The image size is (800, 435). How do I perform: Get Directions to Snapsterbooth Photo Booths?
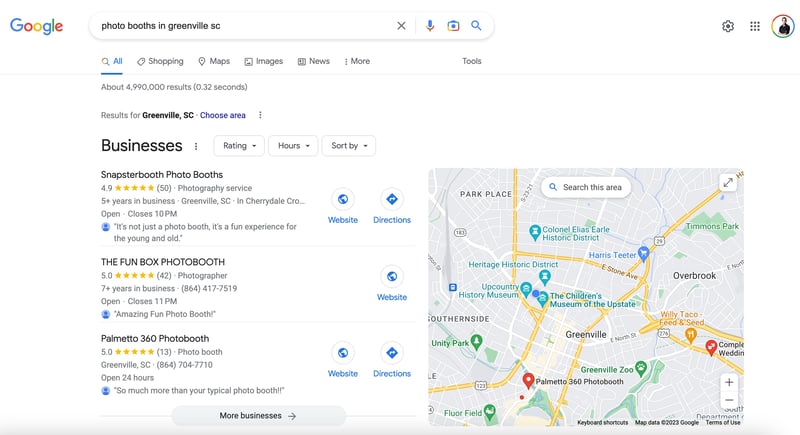[x=392, y=199]
